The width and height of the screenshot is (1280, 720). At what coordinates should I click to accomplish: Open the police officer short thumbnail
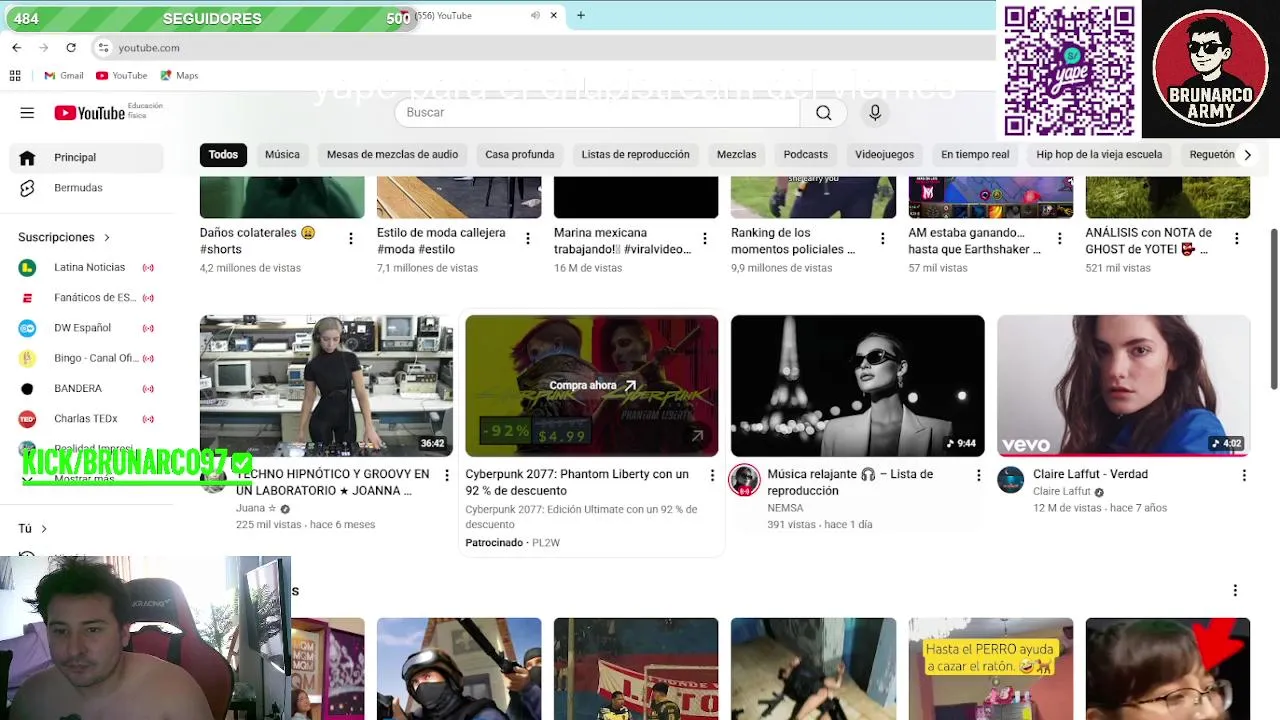click(459, 669)
